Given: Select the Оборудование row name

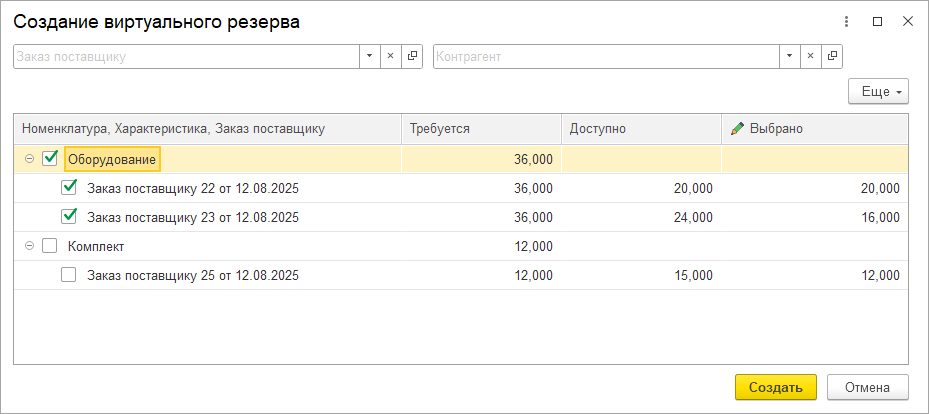Looking at the screenshot, I should [112, 159].
